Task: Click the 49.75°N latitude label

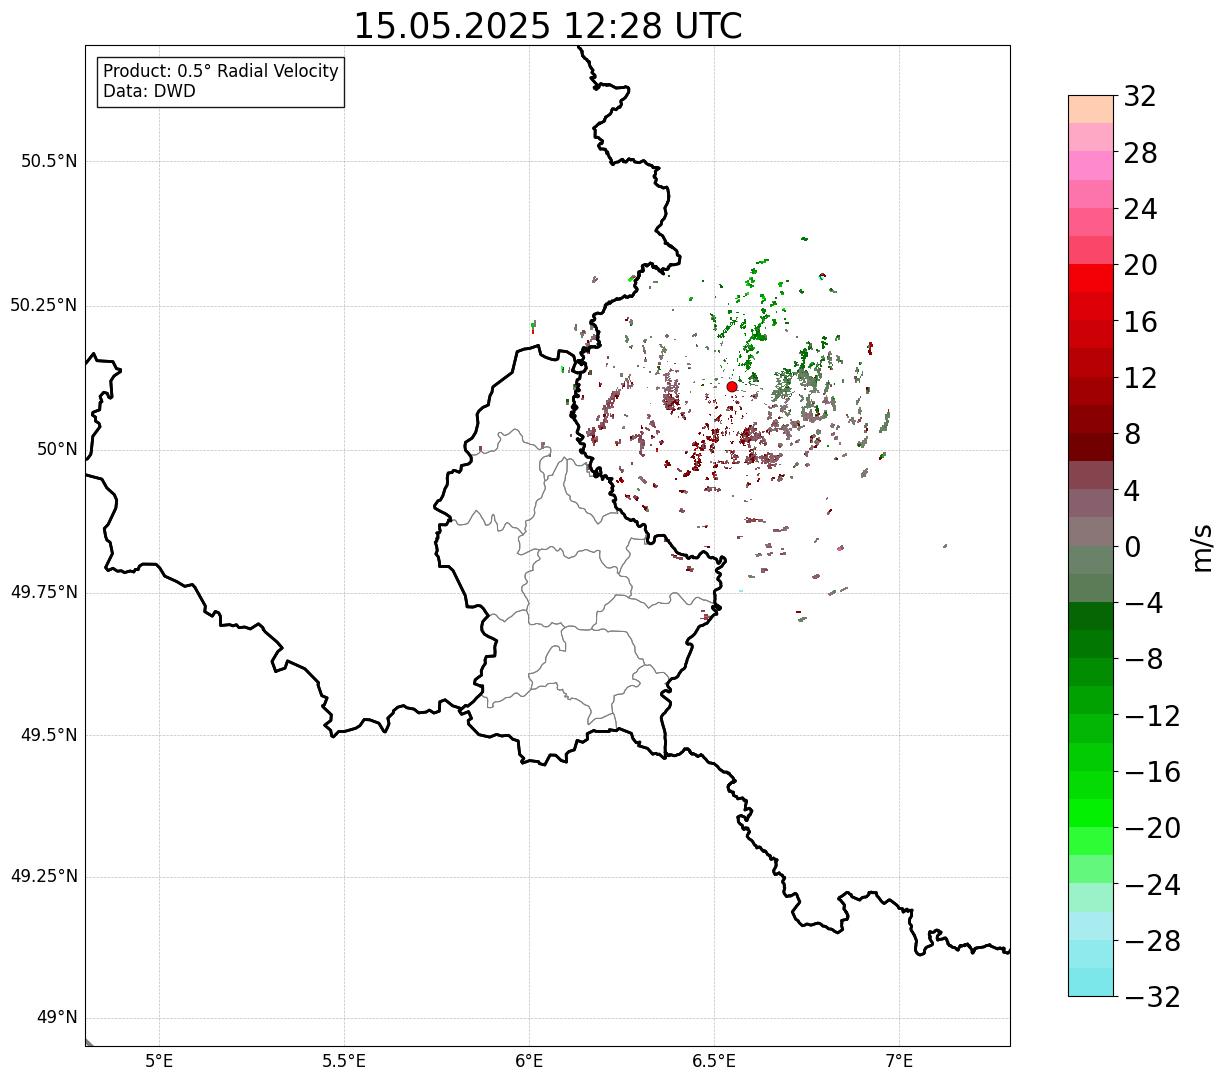Action: (44, 592)
